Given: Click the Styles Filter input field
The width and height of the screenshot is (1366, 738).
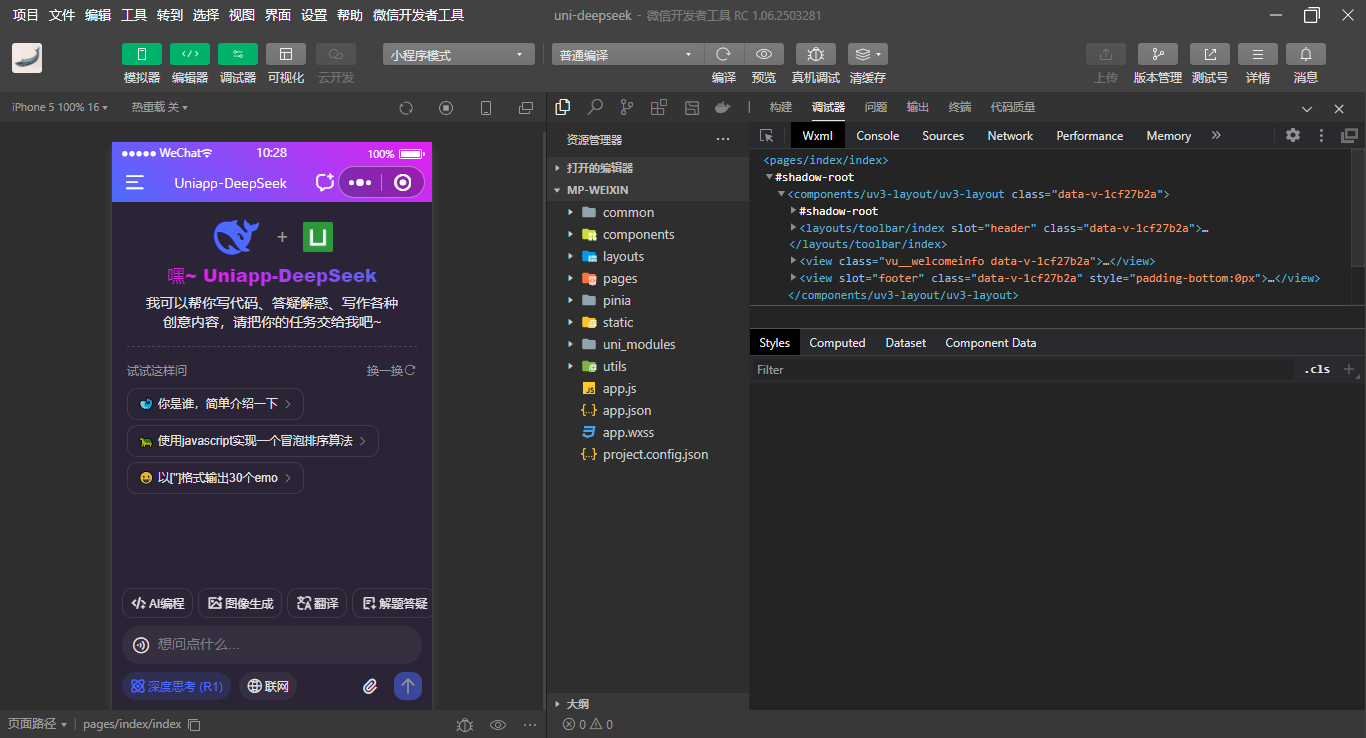Looking at the screenshot, I should pos(1022,370).
